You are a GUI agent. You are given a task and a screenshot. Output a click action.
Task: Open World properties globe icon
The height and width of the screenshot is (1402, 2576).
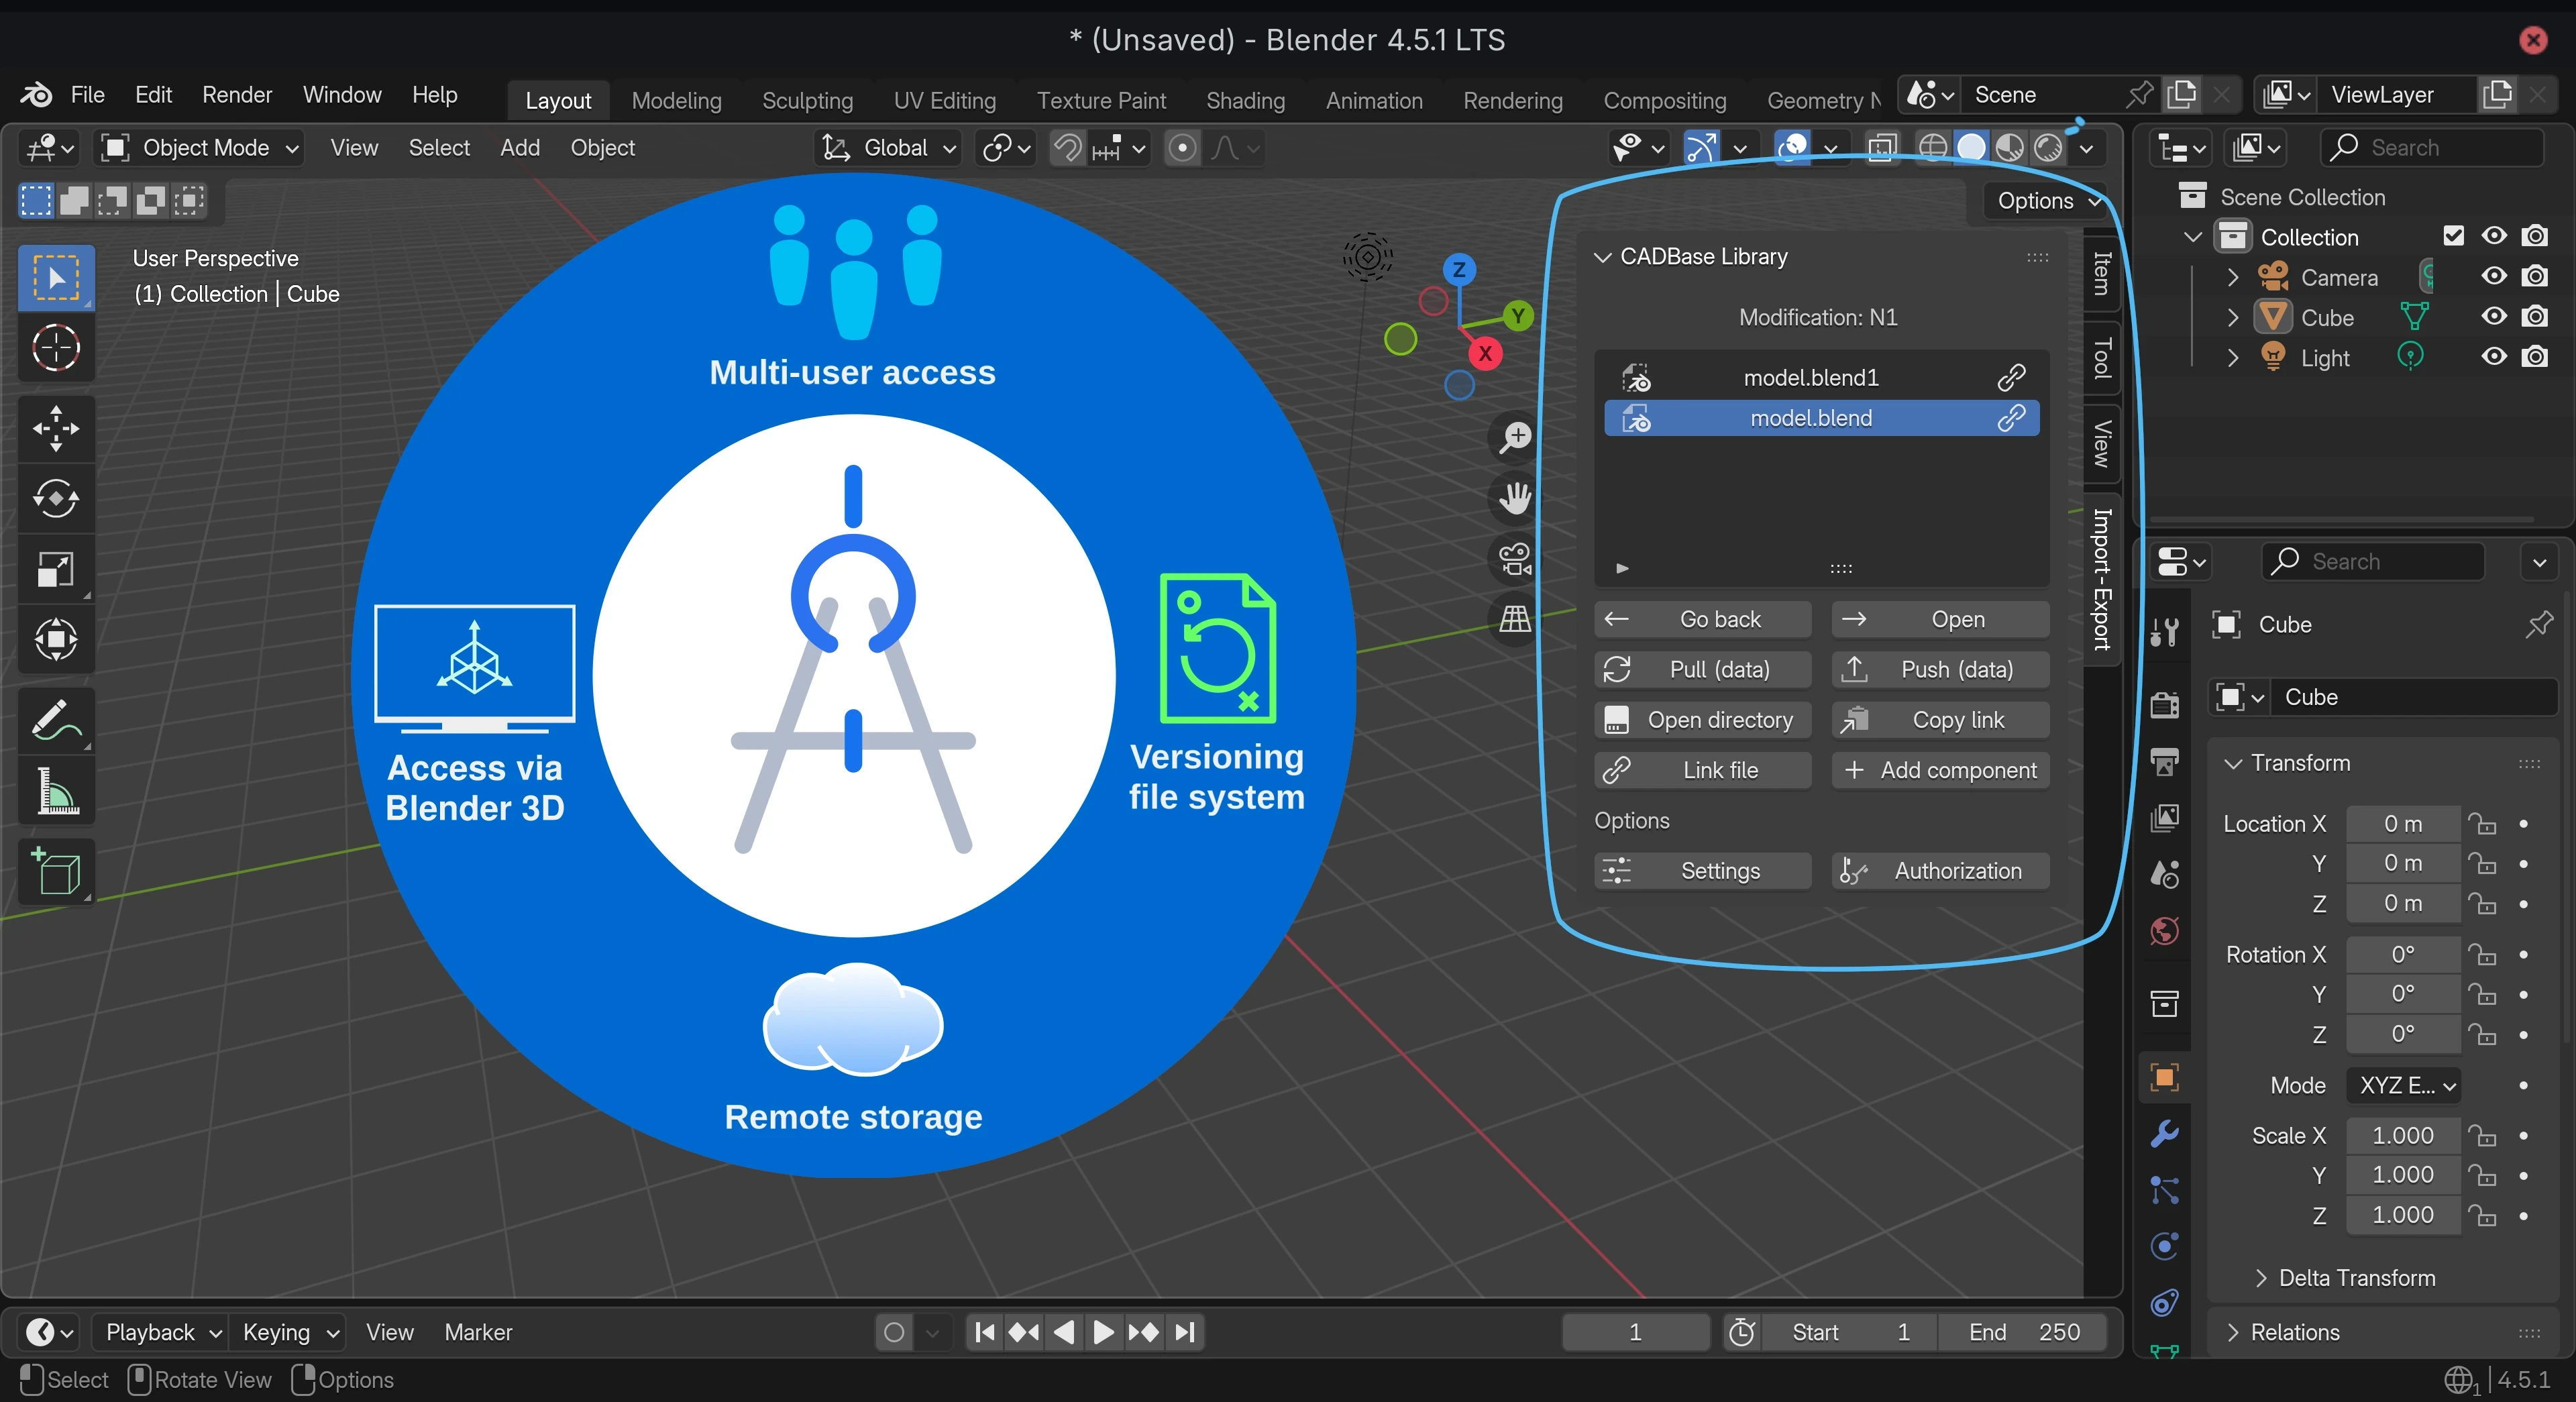click(x=2164, y=931)
